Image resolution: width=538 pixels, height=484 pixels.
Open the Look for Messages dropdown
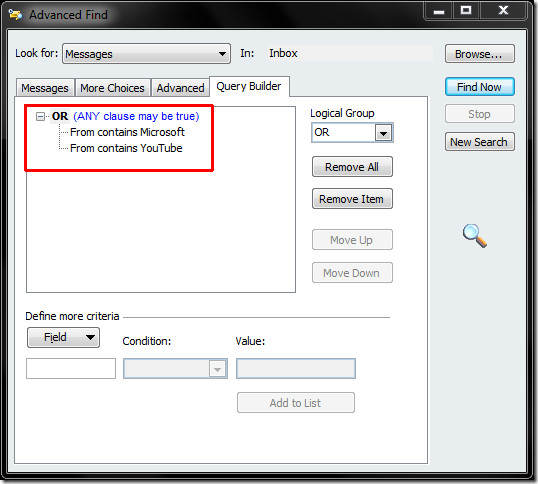146,54
